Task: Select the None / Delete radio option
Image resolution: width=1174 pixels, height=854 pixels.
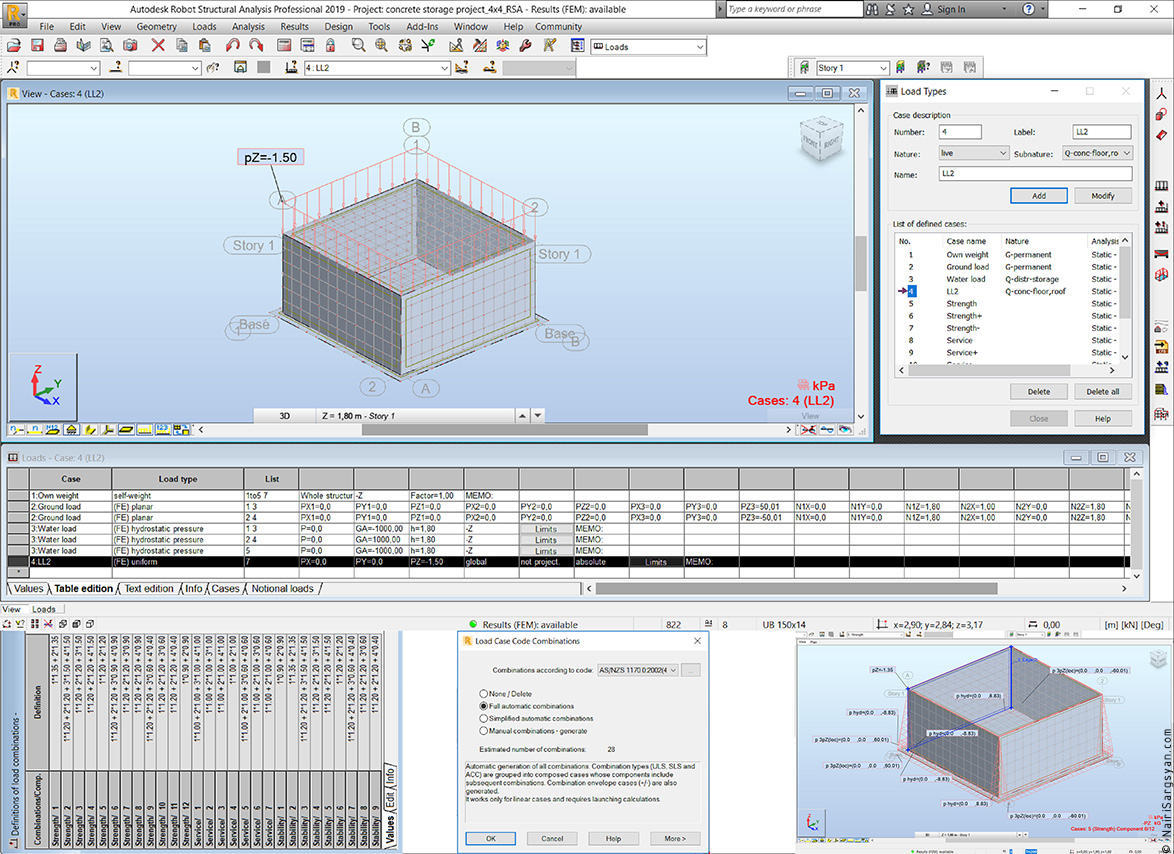Action: click(484, 694)
